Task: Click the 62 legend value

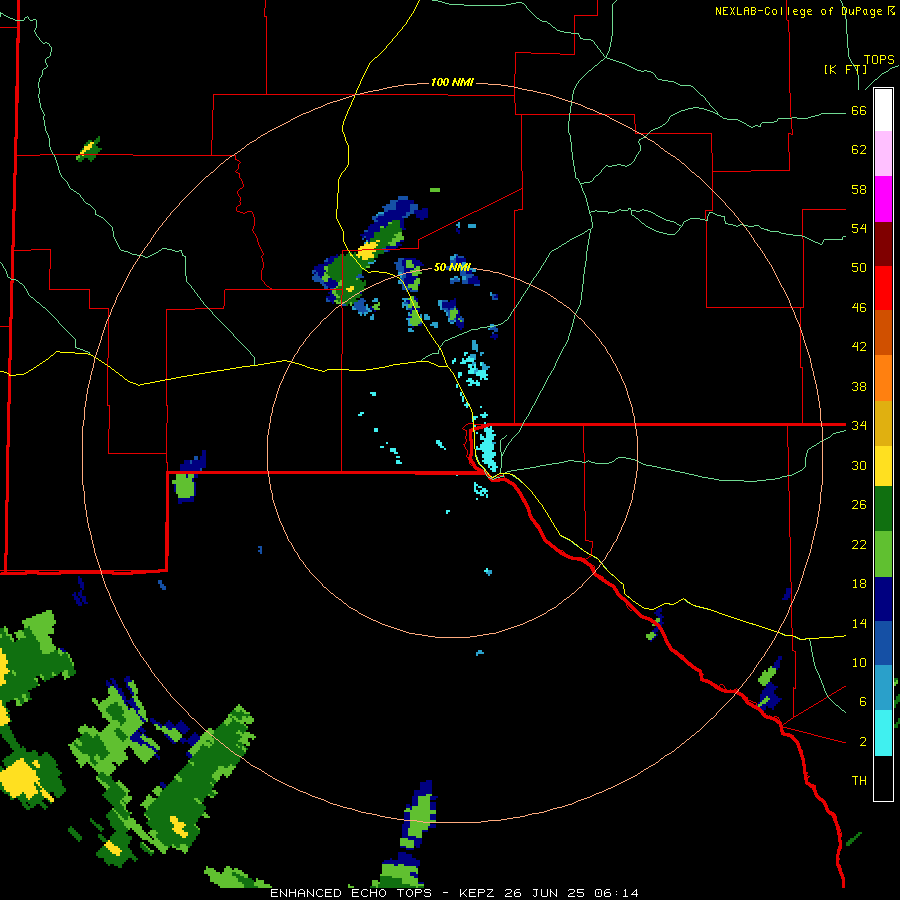Action: [x=859, y=150]
